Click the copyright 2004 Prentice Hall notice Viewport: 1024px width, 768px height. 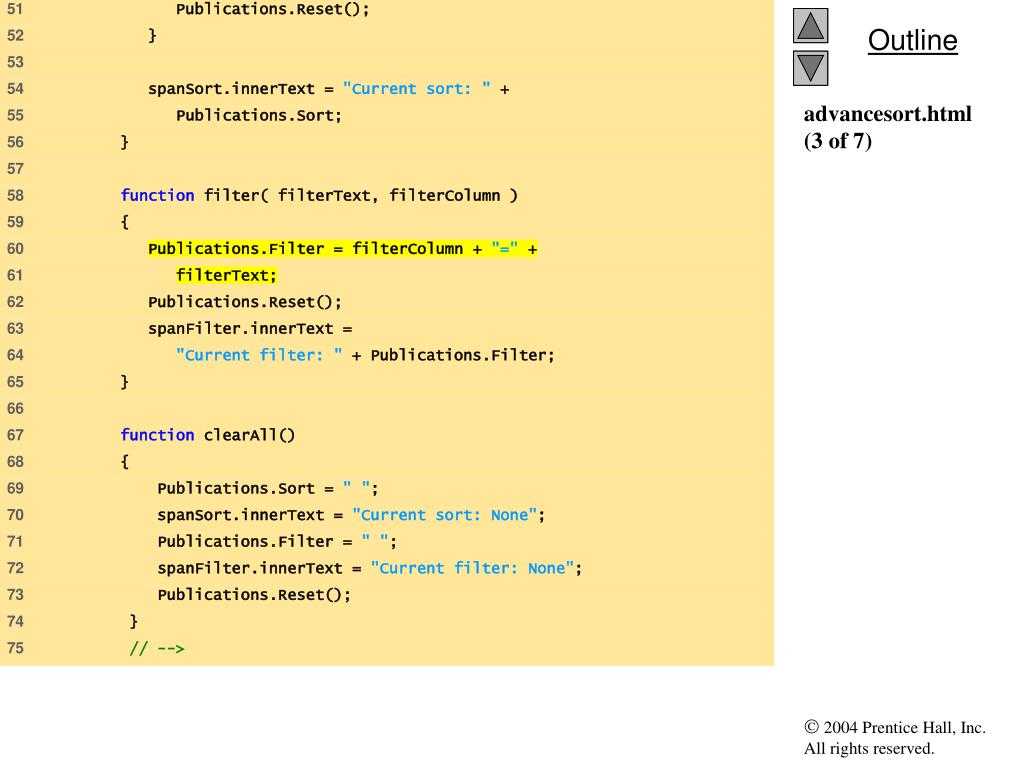coord(895,737)
